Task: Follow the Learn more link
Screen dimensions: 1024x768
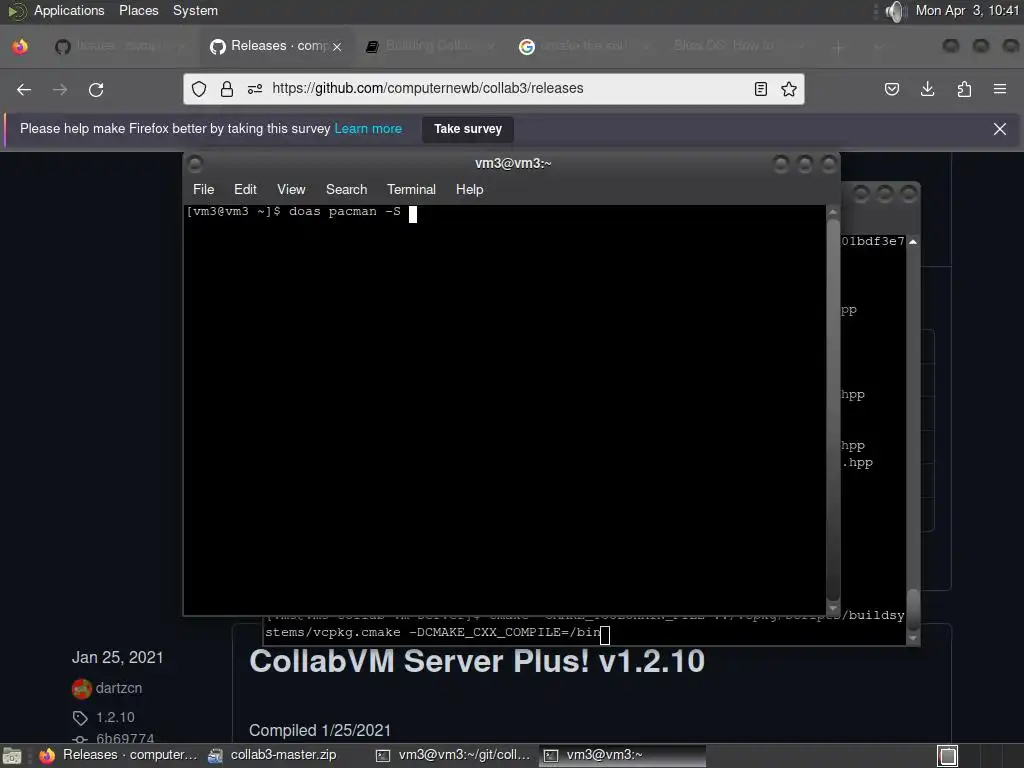Action: pyautogui.click(x=368, y=129)
